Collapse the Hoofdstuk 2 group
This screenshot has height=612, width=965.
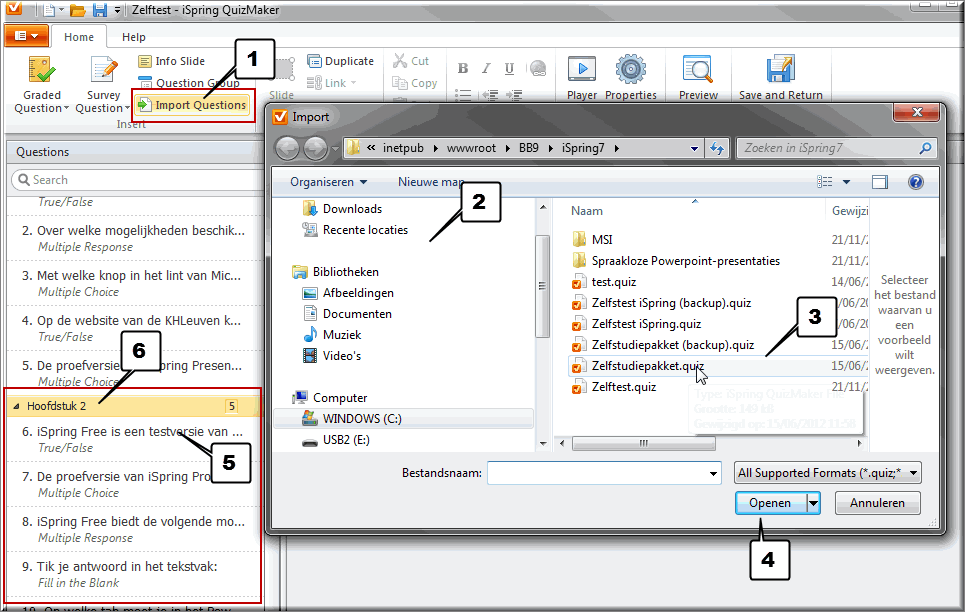17,406
